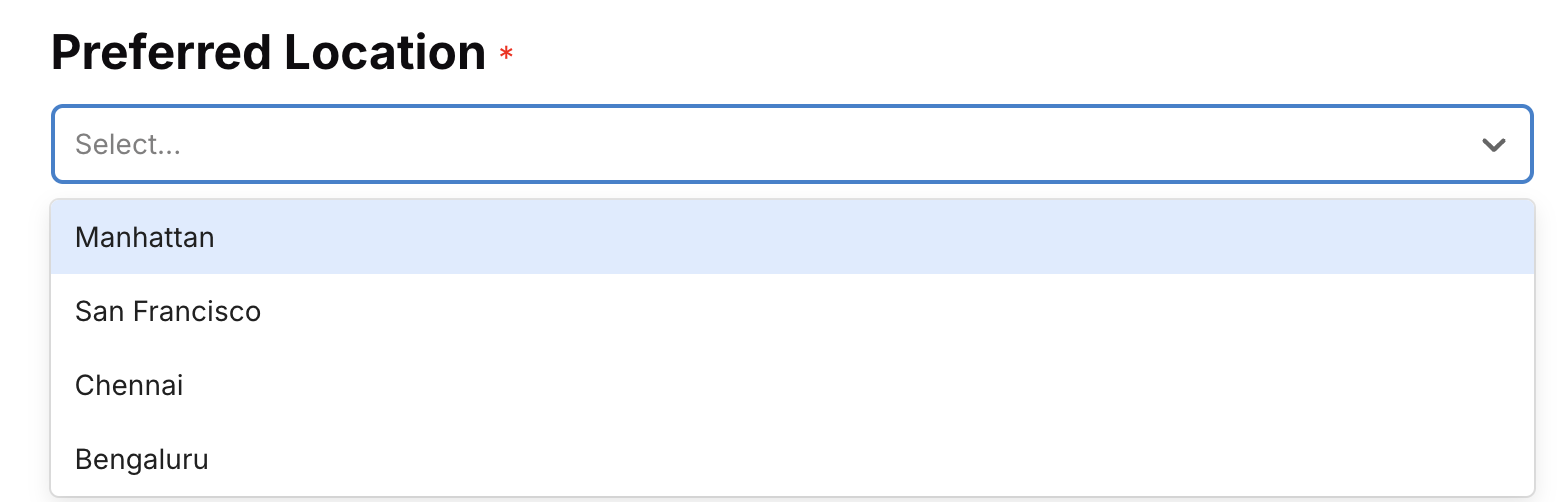Click the dropdown chevron arrow icon

coord(1493,145)
